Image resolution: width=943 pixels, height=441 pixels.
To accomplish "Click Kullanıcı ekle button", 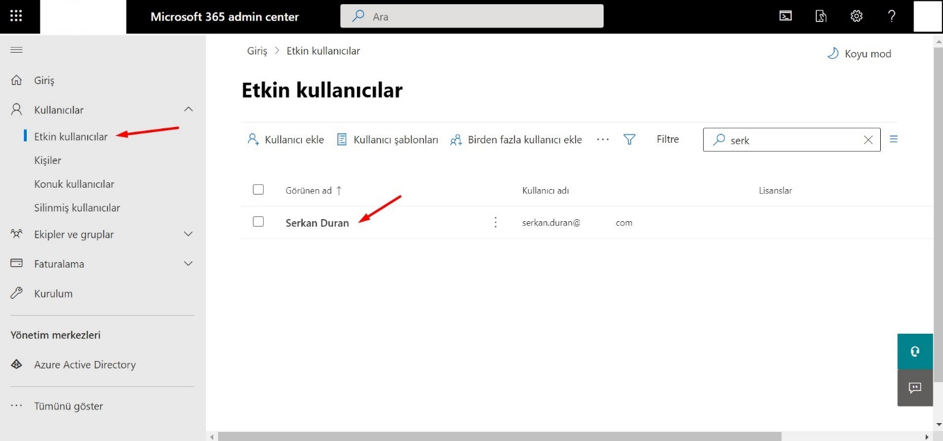I will coord(286,140).
